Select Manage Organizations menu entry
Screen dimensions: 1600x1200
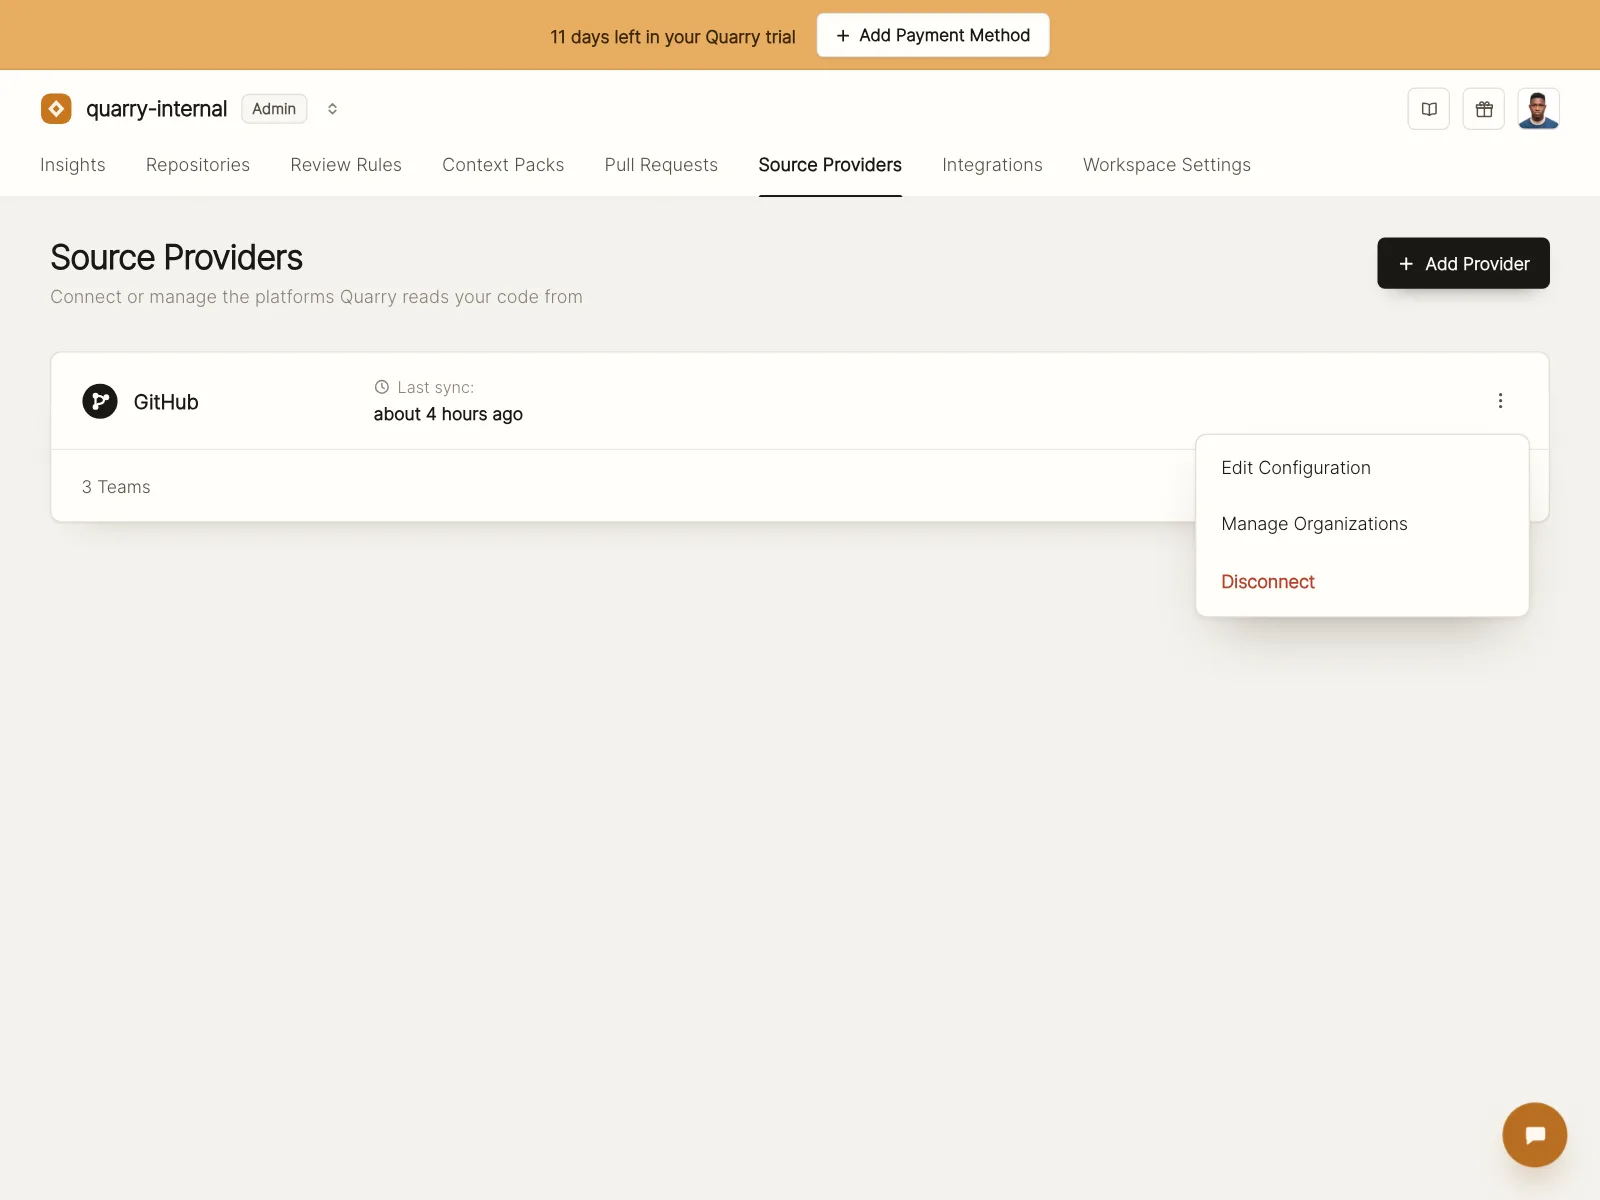[x=1362, y=524]
